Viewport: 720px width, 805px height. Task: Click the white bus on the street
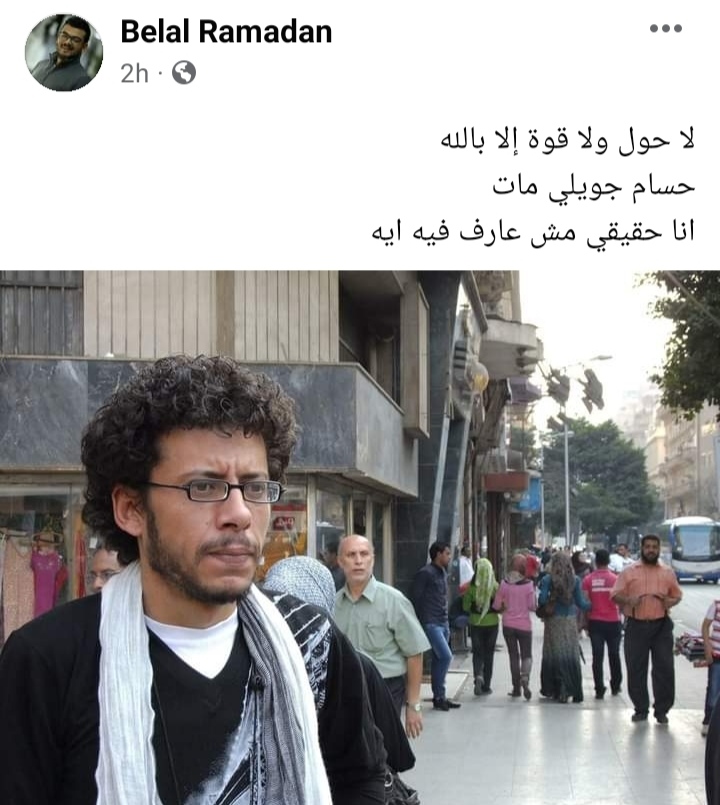click(x=691, y=549)
